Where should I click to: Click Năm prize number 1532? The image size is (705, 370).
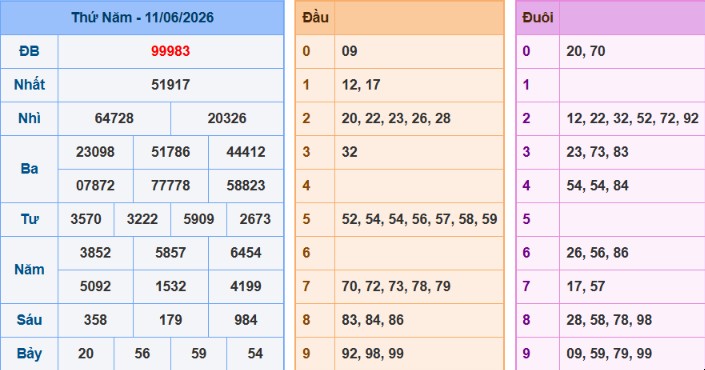point(170,286)
